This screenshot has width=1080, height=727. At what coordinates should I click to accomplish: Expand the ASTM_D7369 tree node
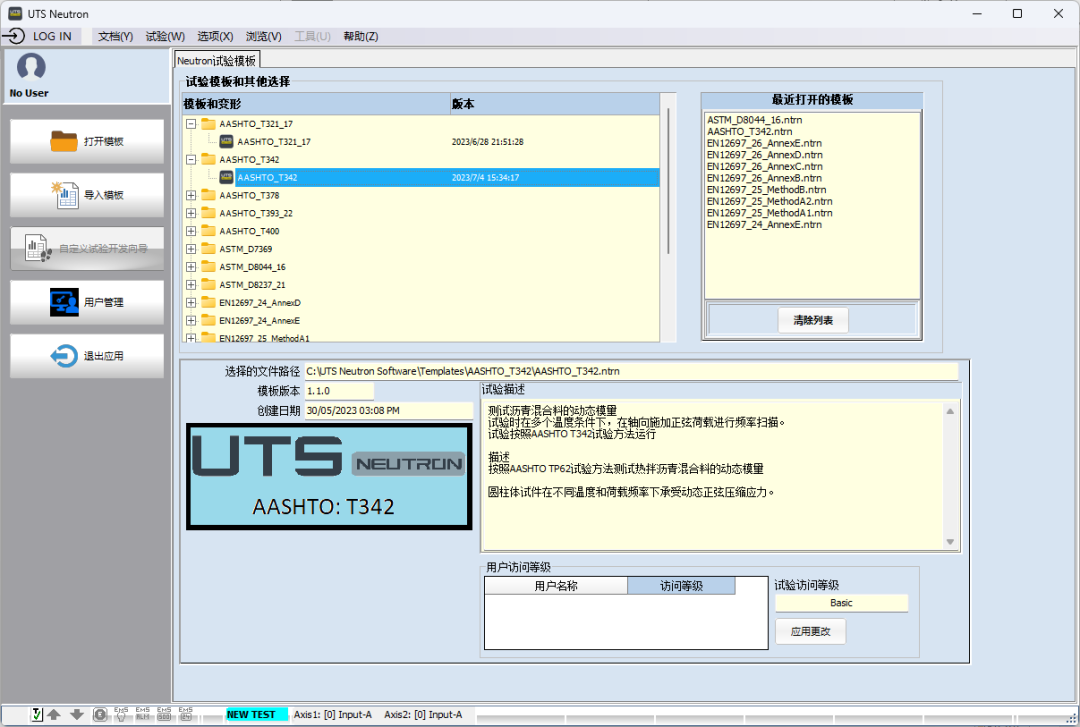[191, 249]
